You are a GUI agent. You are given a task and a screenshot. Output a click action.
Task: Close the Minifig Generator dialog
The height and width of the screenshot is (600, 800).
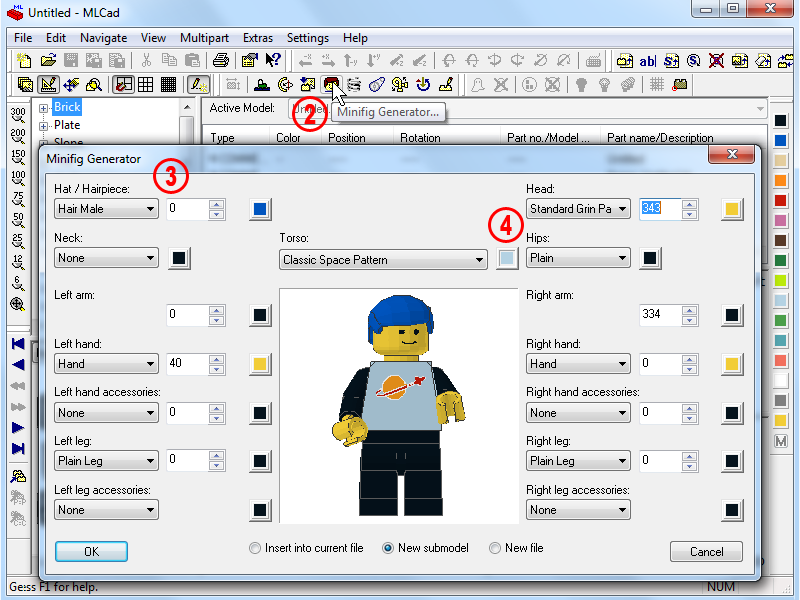732,154
